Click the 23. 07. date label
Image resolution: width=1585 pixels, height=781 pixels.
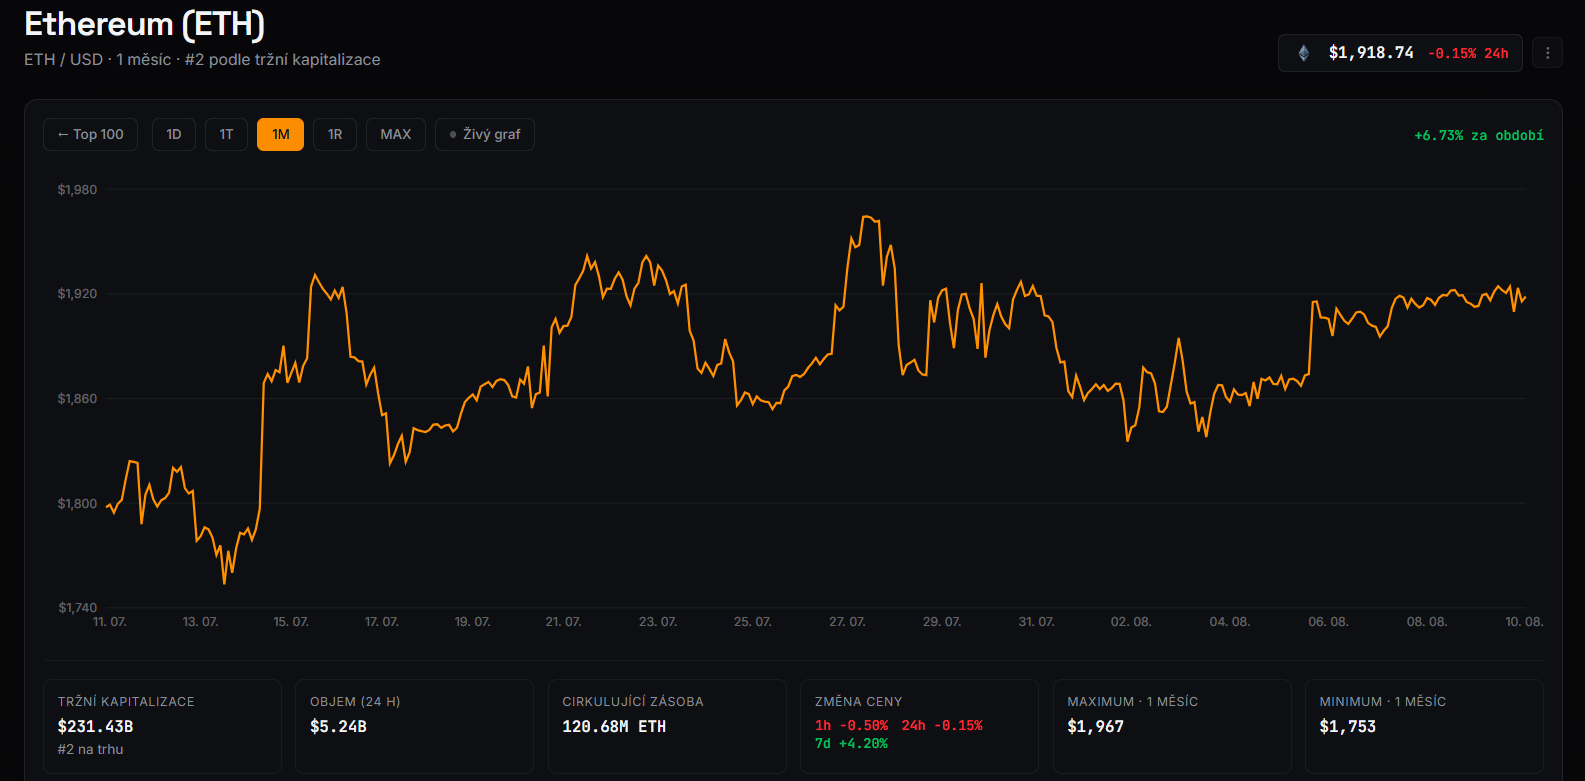(x=658, y=622)
